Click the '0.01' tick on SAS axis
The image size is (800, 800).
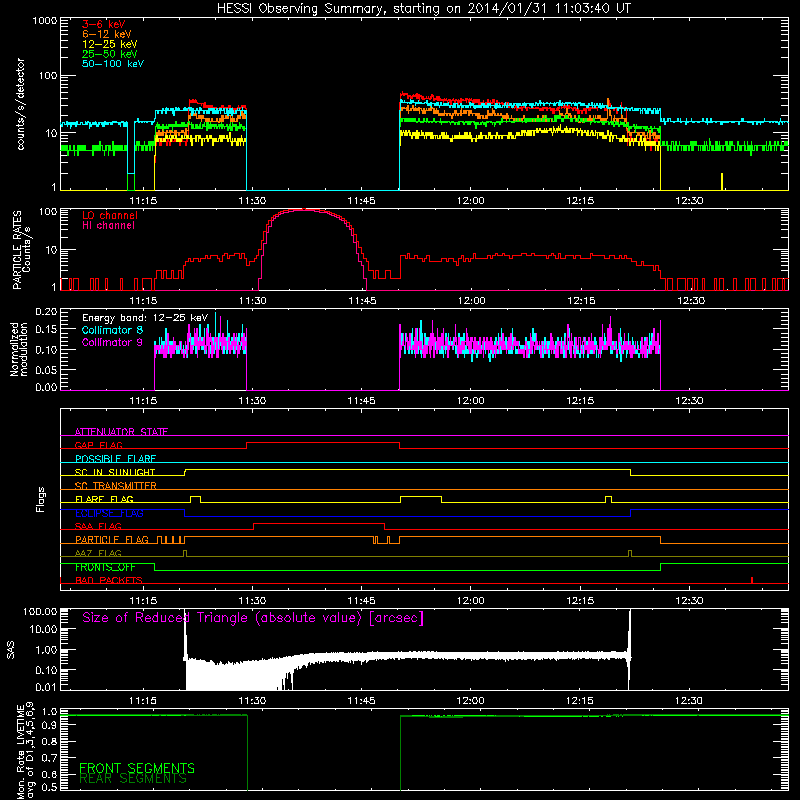(x=46, y=687)
